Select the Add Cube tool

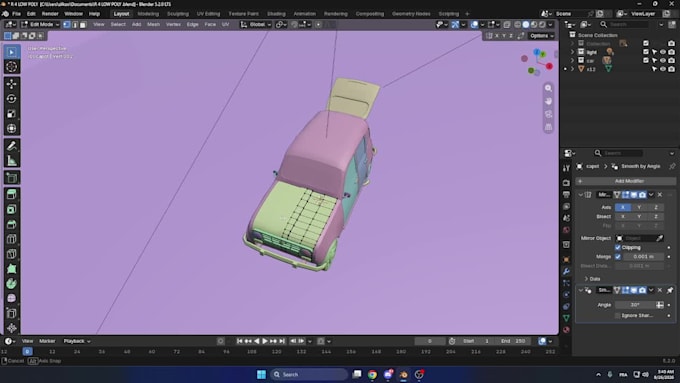[12, 178]
